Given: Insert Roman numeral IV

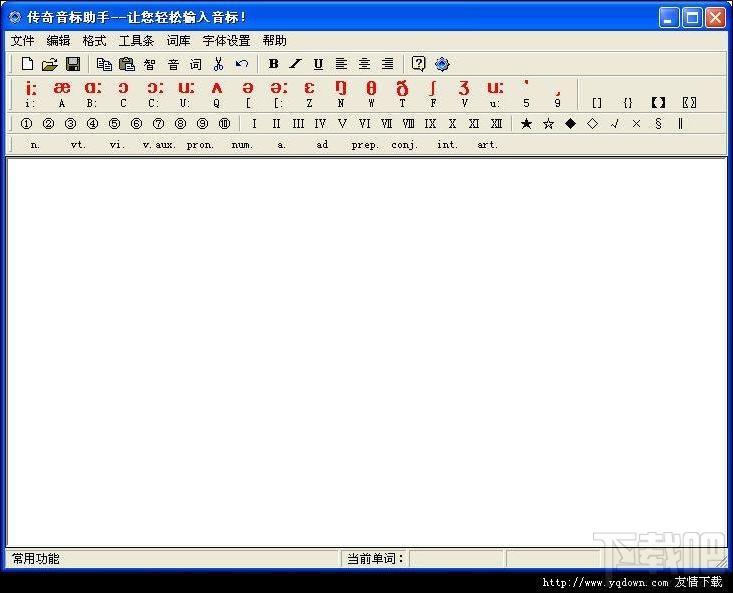Looking at the screenshot, I should tap(320, 124).
